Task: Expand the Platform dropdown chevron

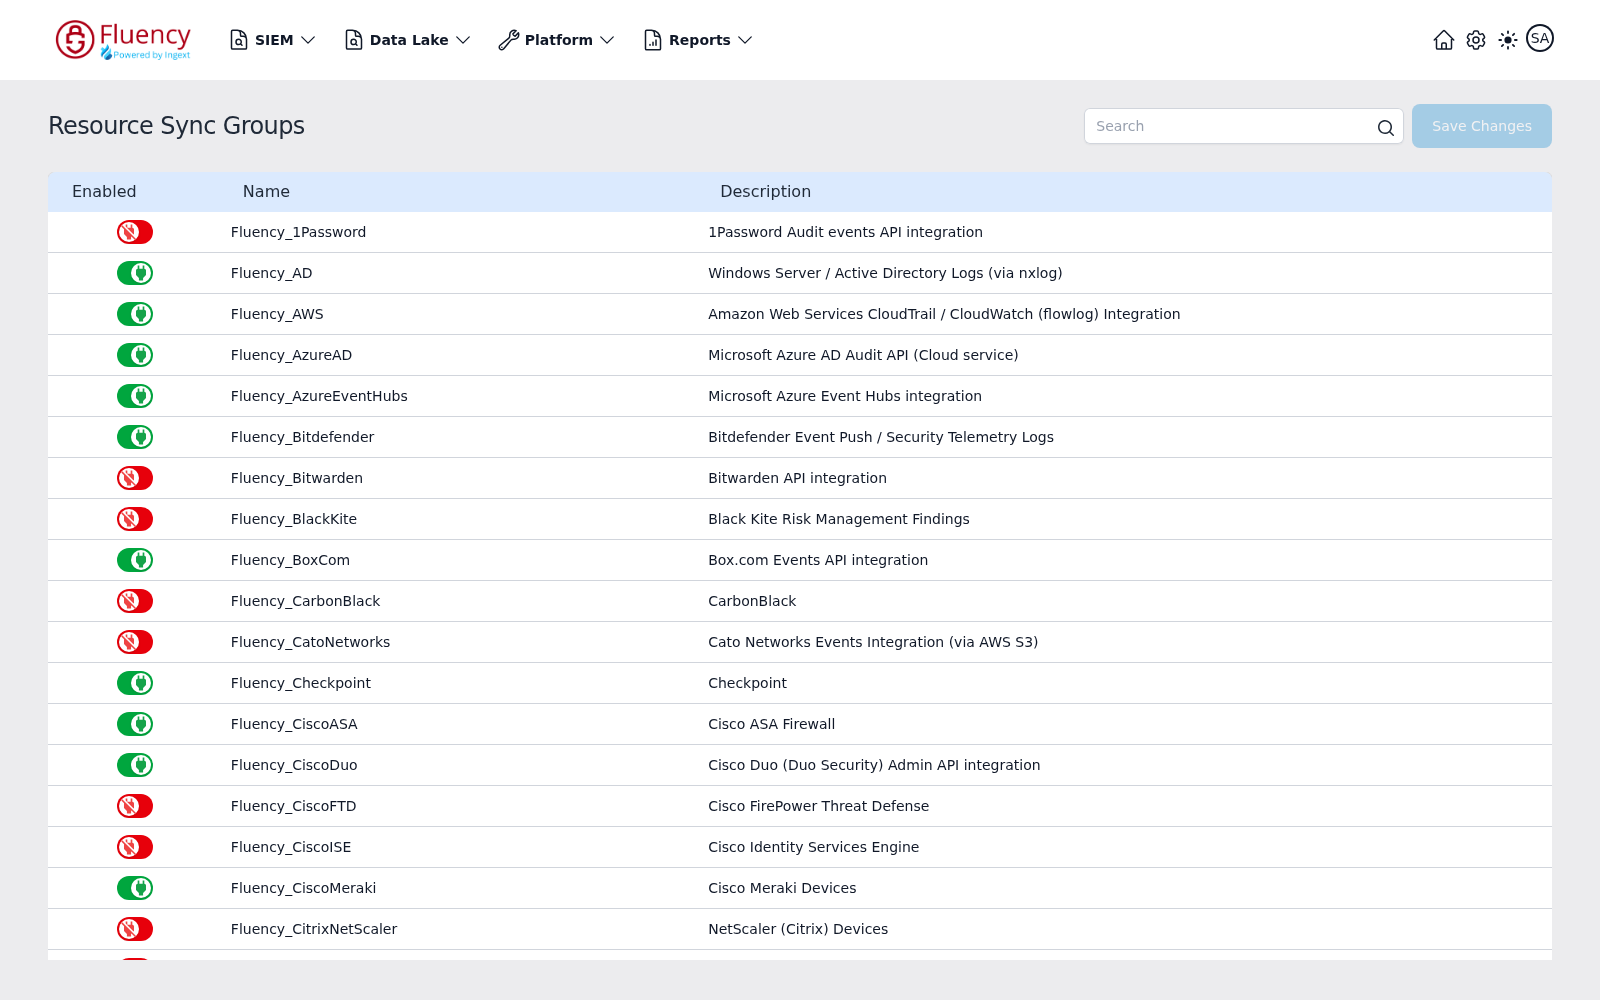Action: 607,40
